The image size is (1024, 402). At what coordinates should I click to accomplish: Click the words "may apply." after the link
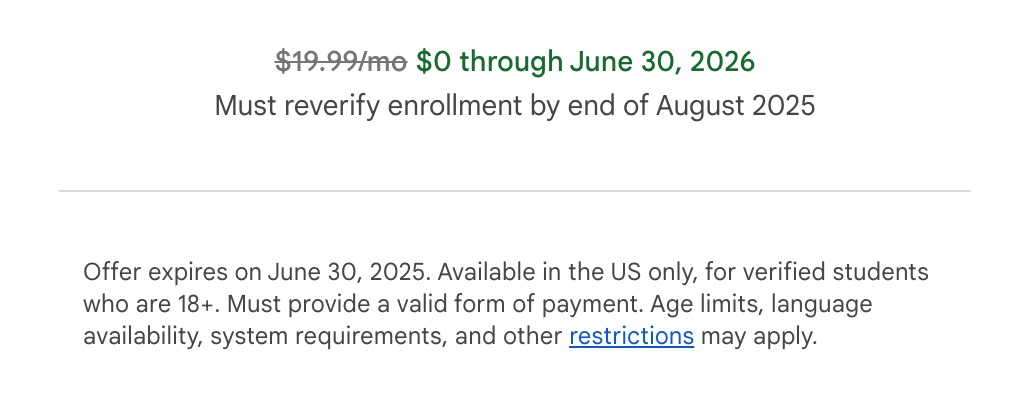759,336
